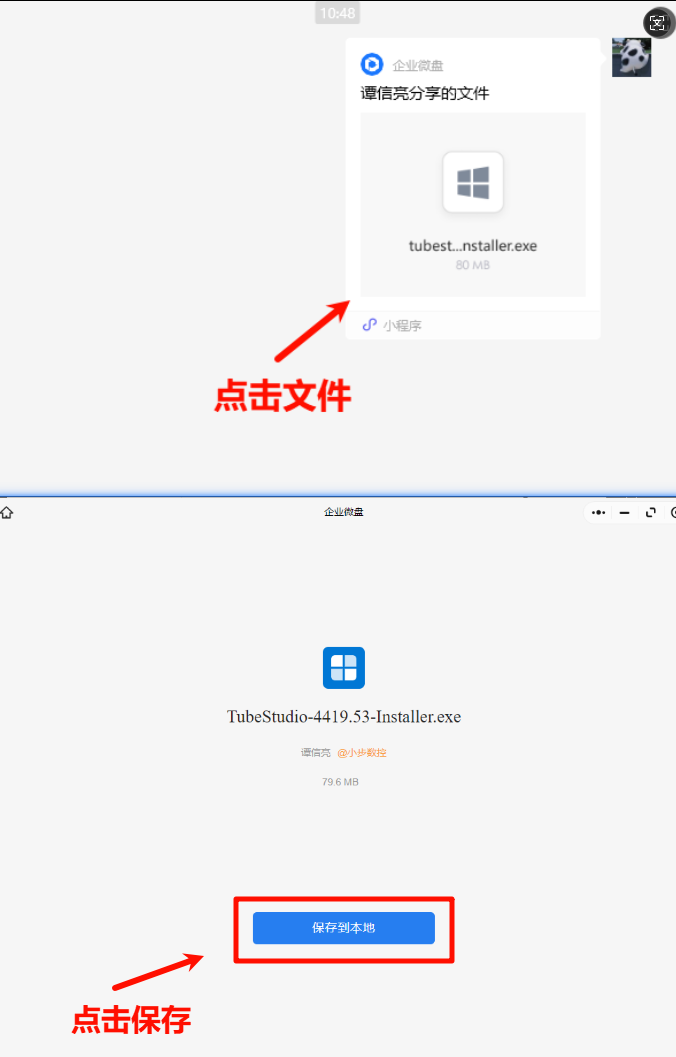Click the 企业微盘 logo icon in chat card
Viewport: 676px width, 1057px height.
[x=371, y=65]
